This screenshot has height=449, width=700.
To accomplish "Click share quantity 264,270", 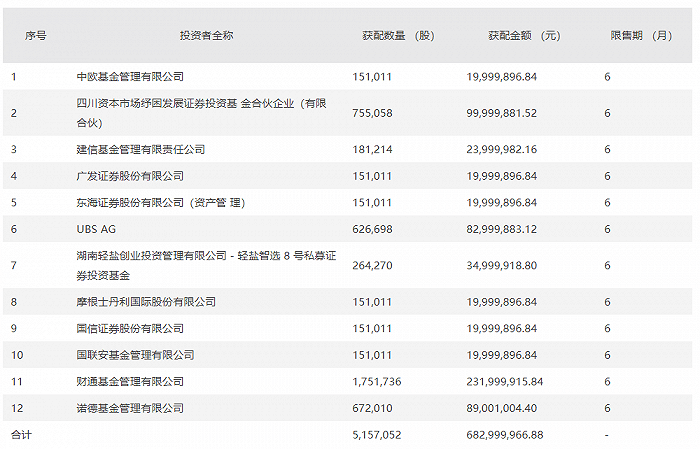I will point(372,266).
